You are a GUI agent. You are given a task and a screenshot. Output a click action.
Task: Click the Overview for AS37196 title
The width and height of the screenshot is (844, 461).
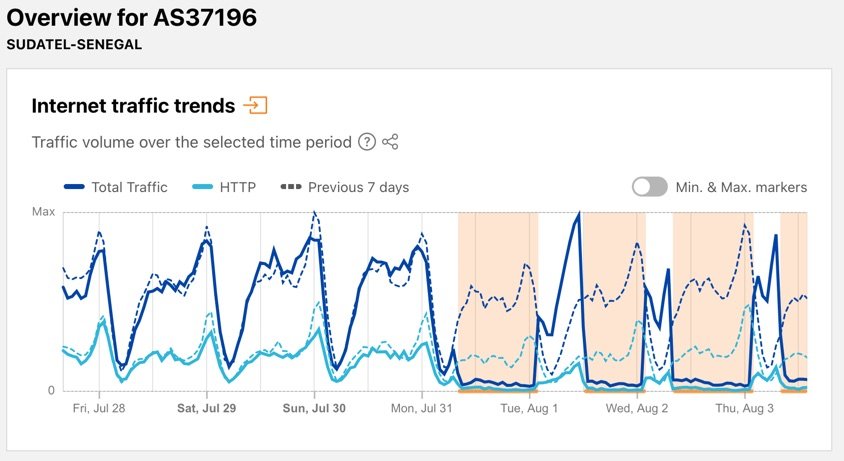132,17
